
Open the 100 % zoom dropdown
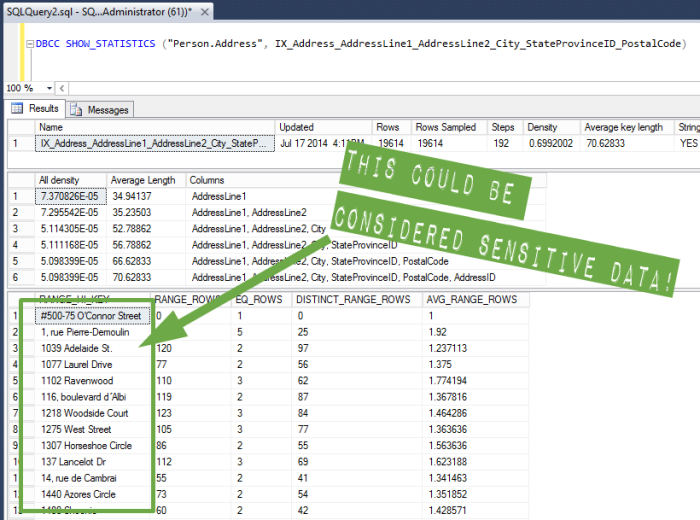49,88
